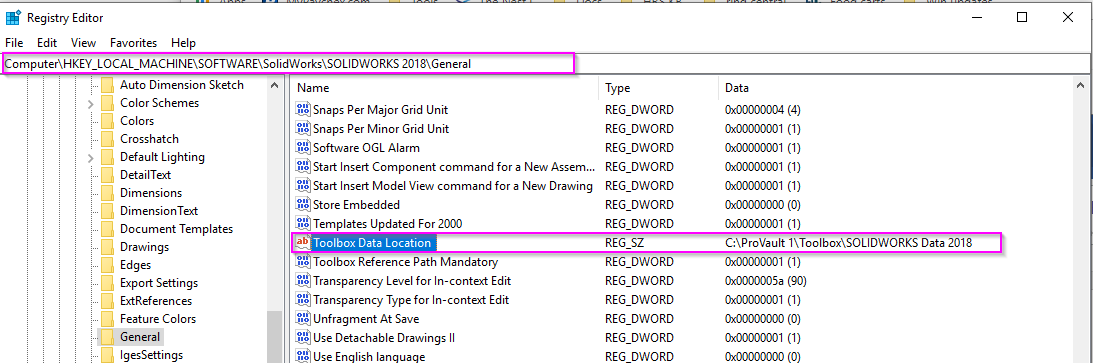Select the Use English language value
This screenshot has height=363, width=1093.
[x=369, y=357]
